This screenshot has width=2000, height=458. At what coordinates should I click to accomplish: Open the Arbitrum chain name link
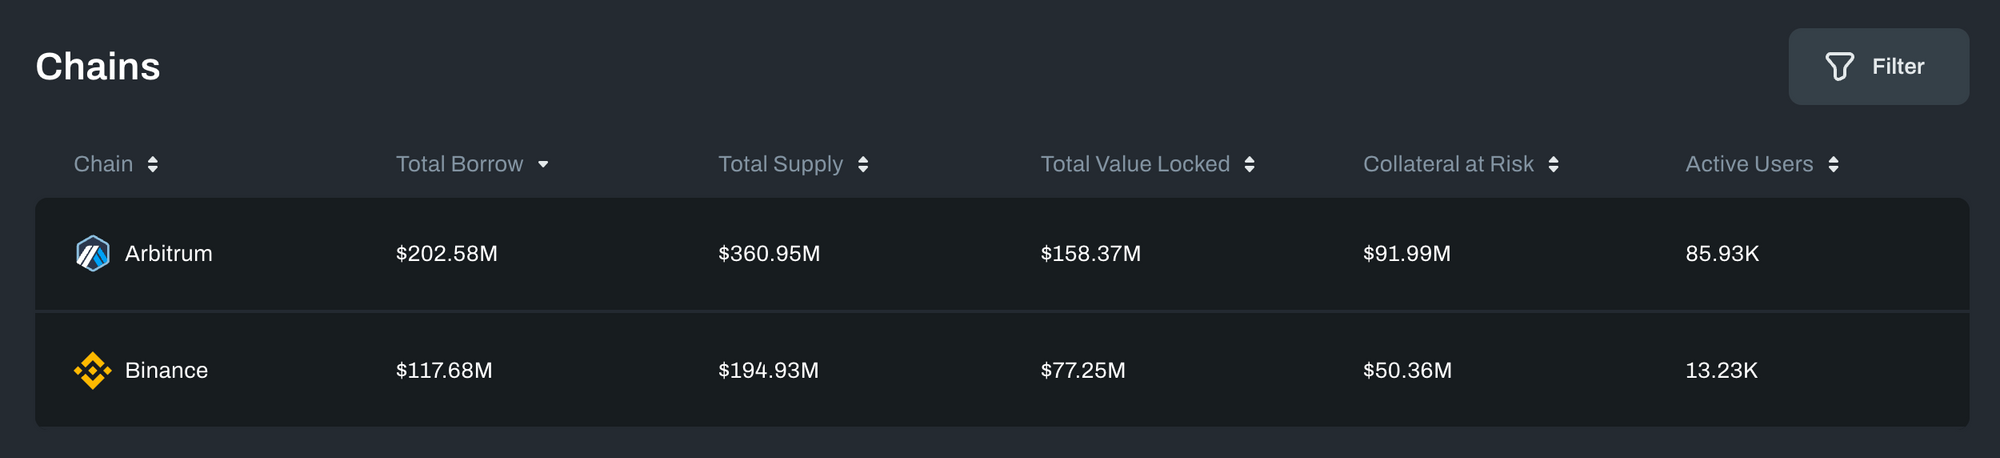(x=169, y=254)
